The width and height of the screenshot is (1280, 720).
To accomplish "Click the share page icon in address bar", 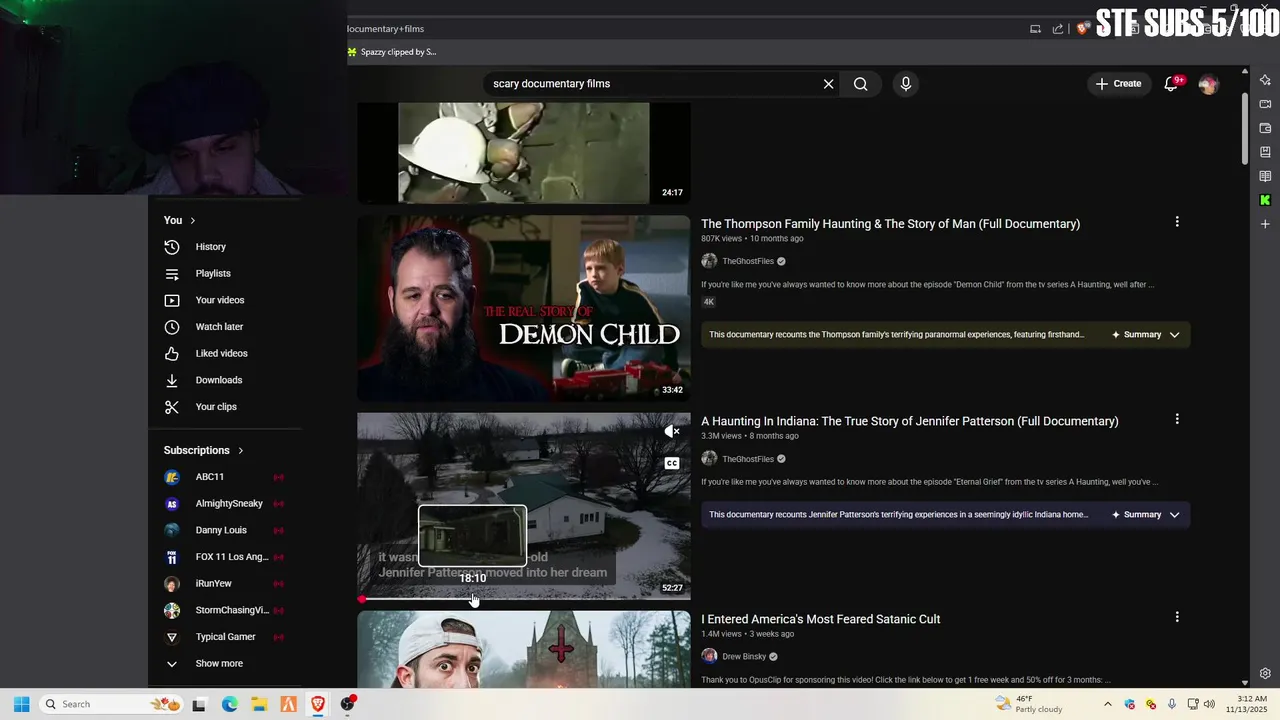I will (1058, 29).
